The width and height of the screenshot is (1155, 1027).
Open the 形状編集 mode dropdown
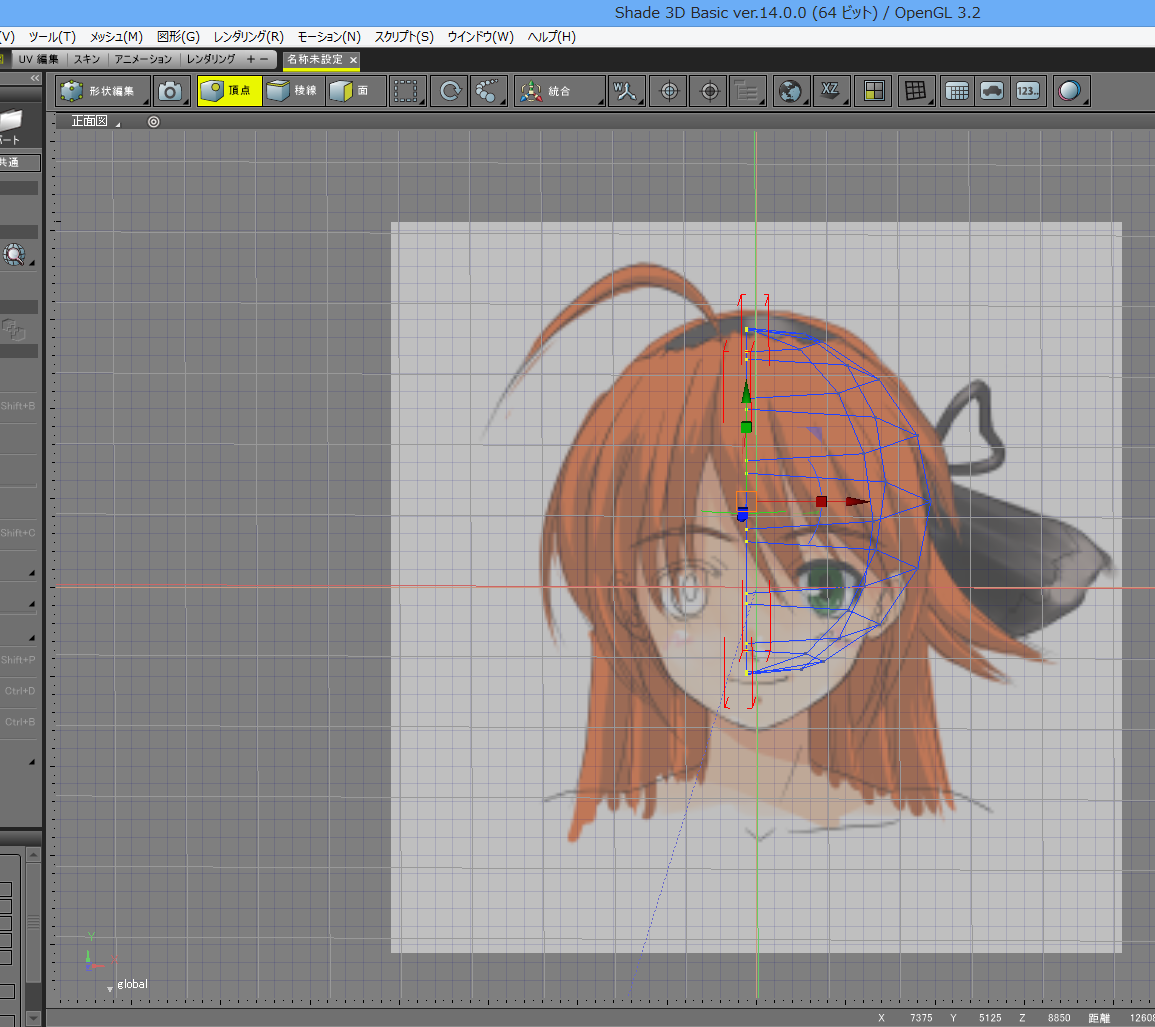103,92
